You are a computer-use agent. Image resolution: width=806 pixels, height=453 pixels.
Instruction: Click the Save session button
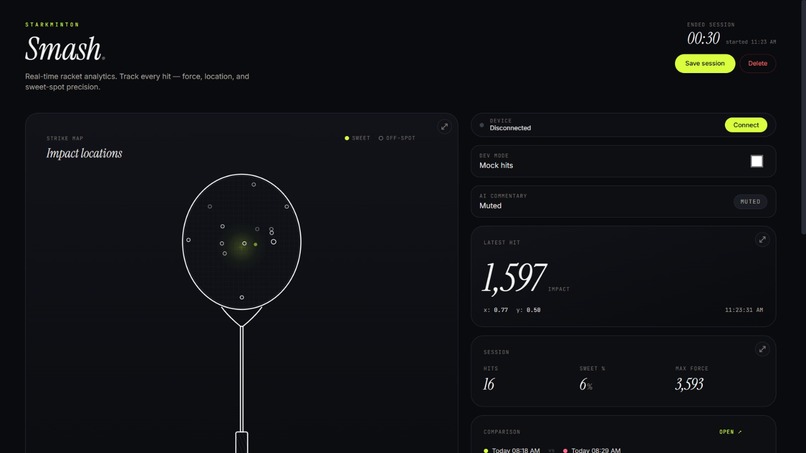705,63
